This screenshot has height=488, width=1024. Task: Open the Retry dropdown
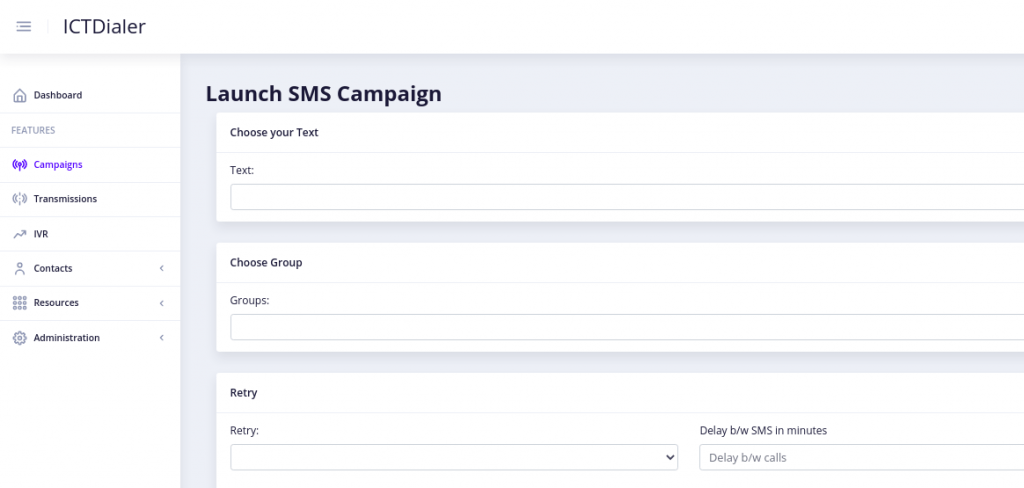click(454, 457)
